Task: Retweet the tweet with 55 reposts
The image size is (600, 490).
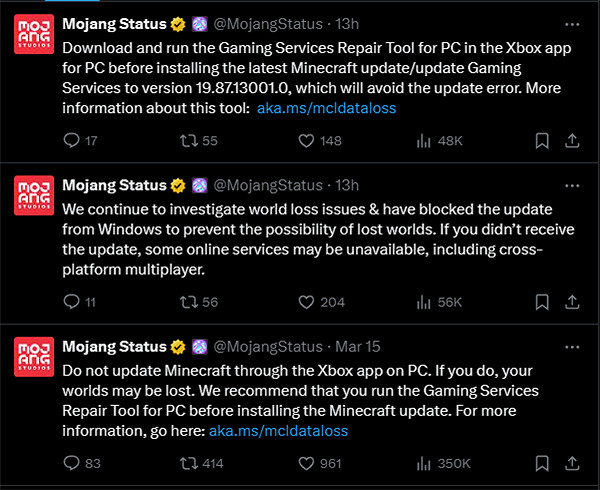Action: pyautogui.click(x=187, y=140)
